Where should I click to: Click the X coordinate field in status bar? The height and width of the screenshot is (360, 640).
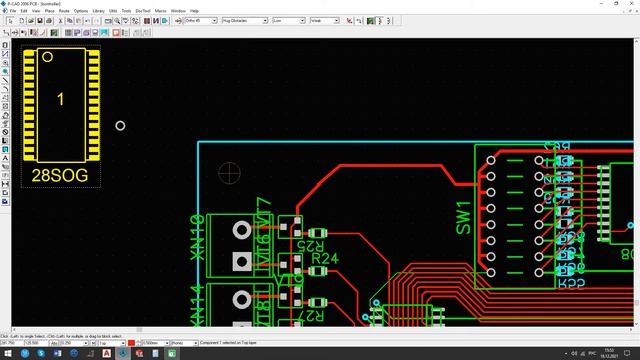coord(12,343)
